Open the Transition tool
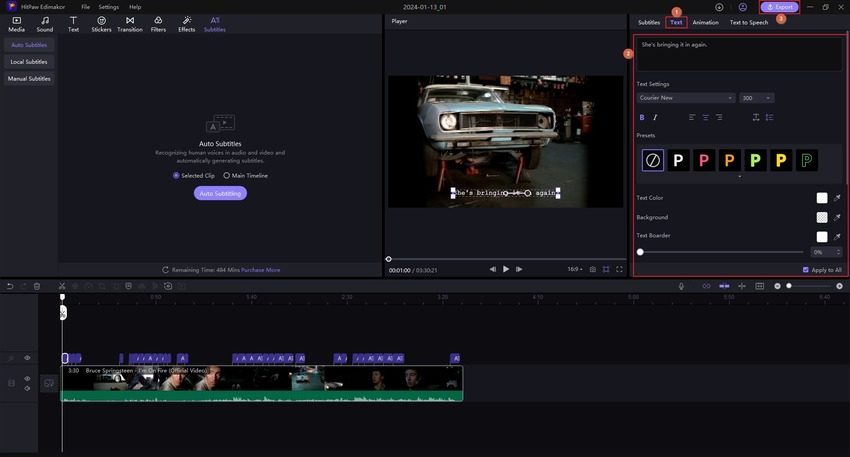 click(130, 24)
